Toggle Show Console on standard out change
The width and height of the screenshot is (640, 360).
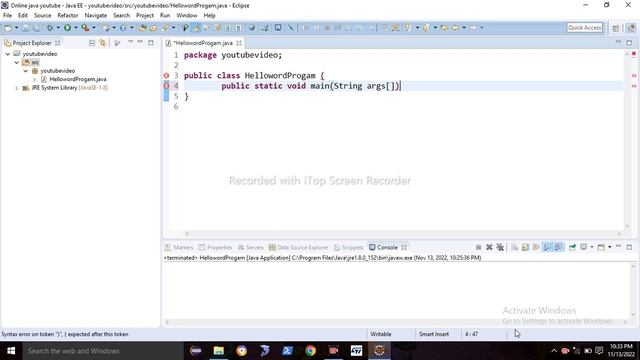coord(547,247)
